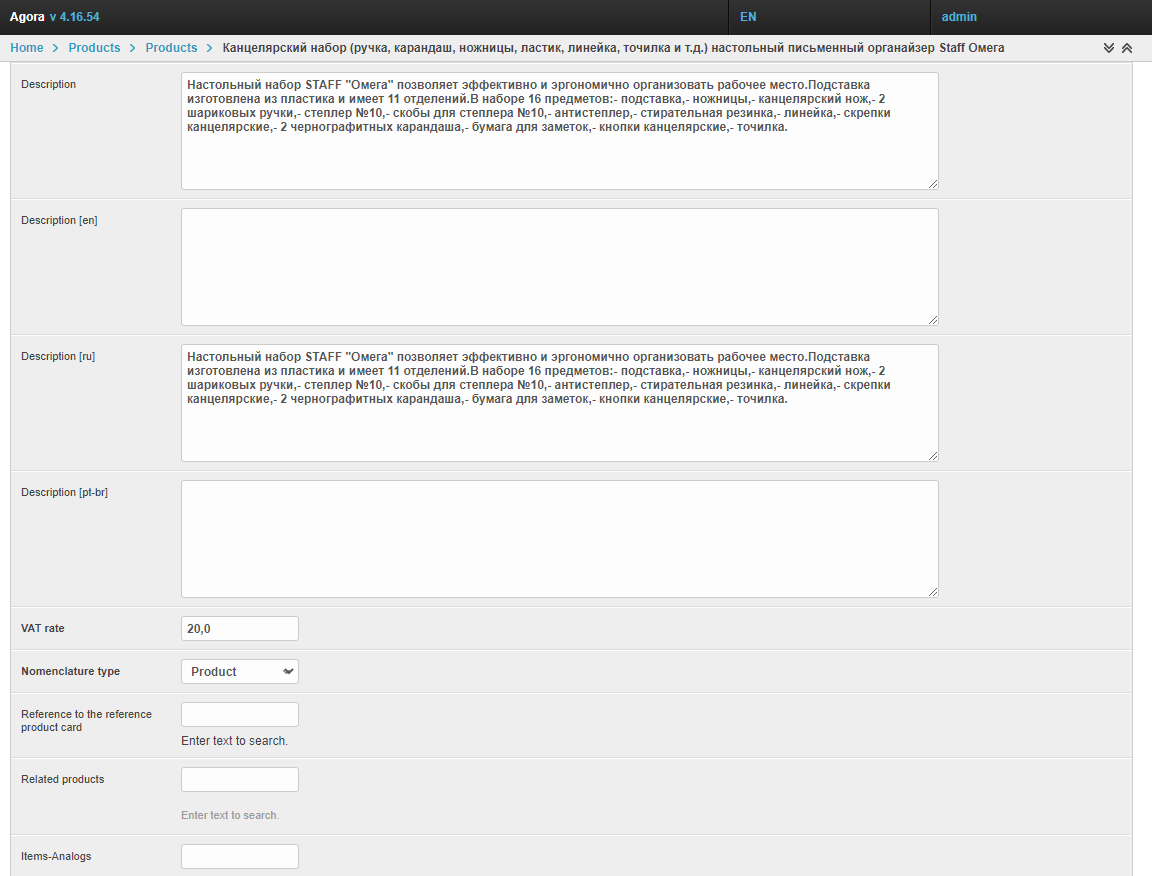
Task: Click the Agora version title in header
Action: click(x=55, y=17)
